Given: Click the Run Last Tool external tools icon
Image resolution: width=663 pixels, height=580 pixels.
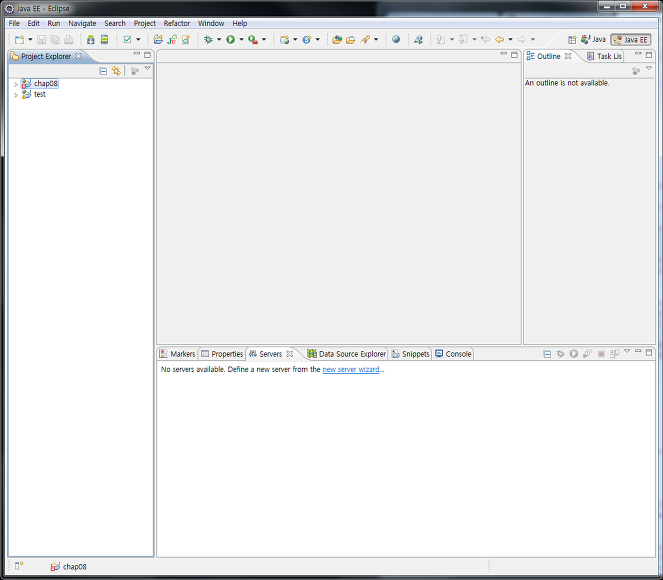Looking at the screenshot, I should (x=253, y=40).
